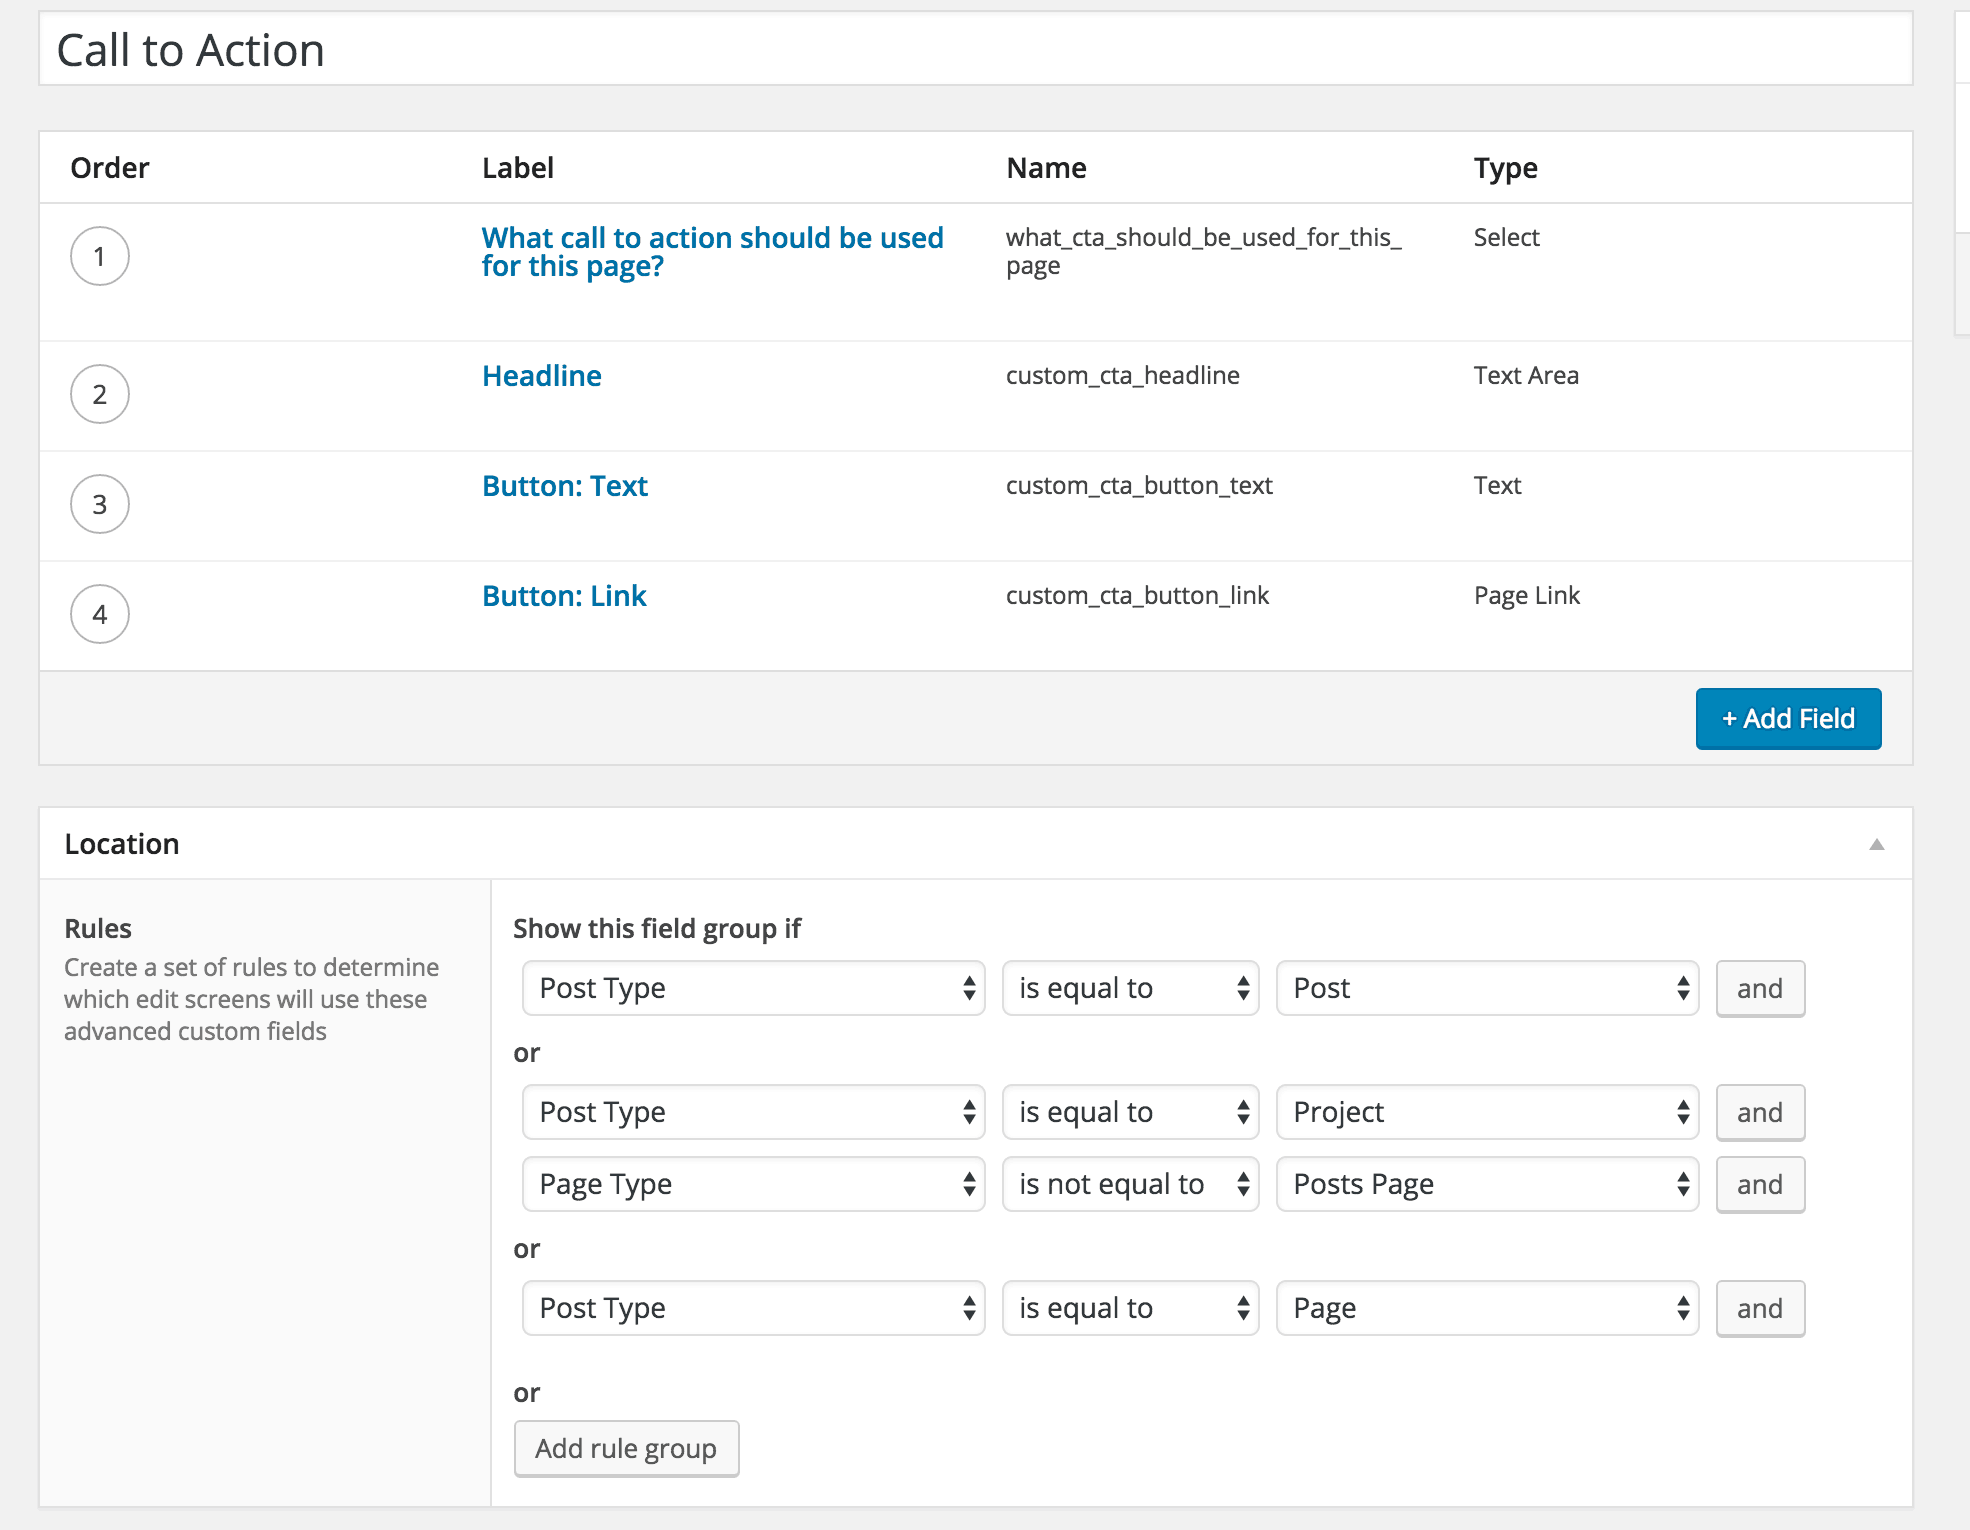The width and height of the screenshot is (1970, 1530).
Task: Open the Posts Page value dropdown
Action: coord(1486,1184)
